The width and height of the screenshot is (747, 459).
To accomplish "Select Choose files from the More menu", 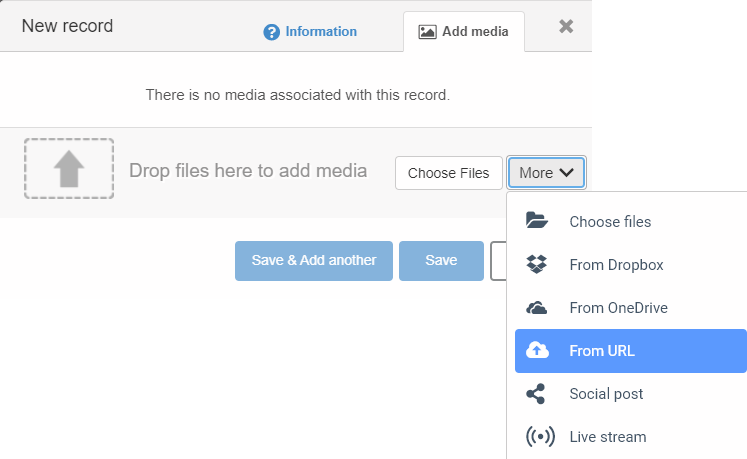I will click(631, 222).
